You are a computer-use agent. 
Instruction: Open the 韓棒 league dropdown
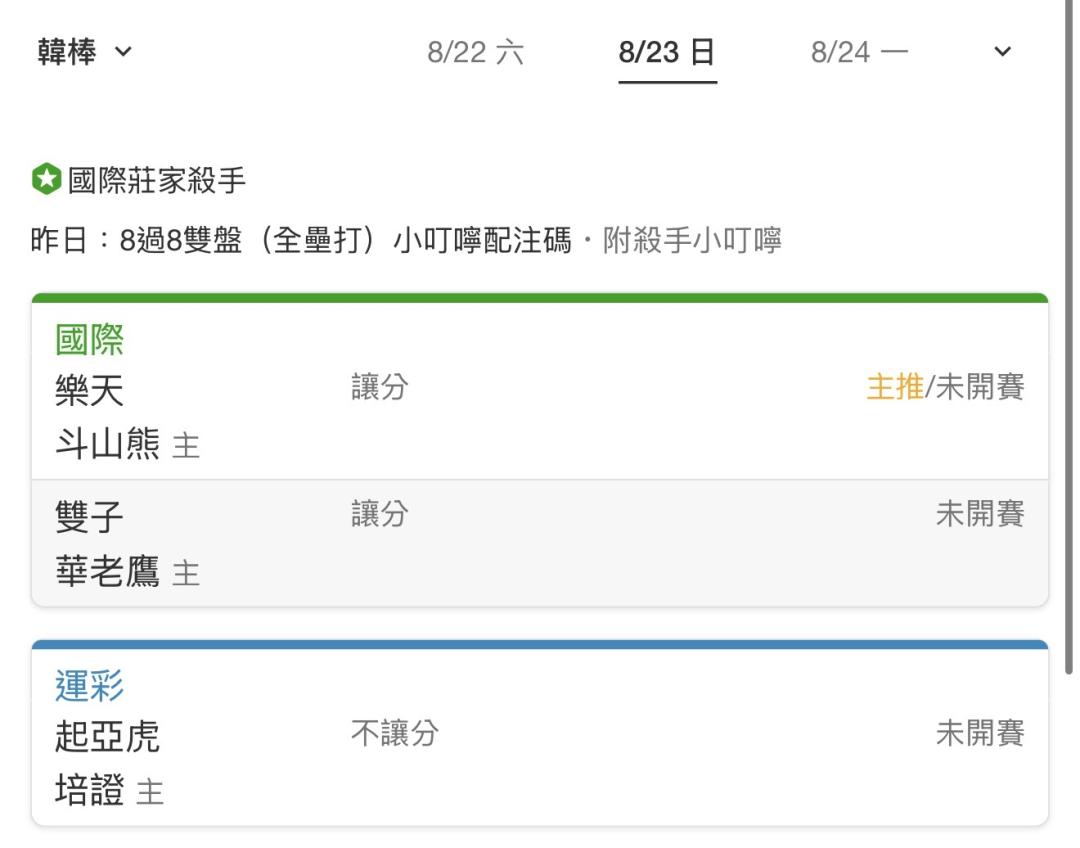click(x=84, y=52)
